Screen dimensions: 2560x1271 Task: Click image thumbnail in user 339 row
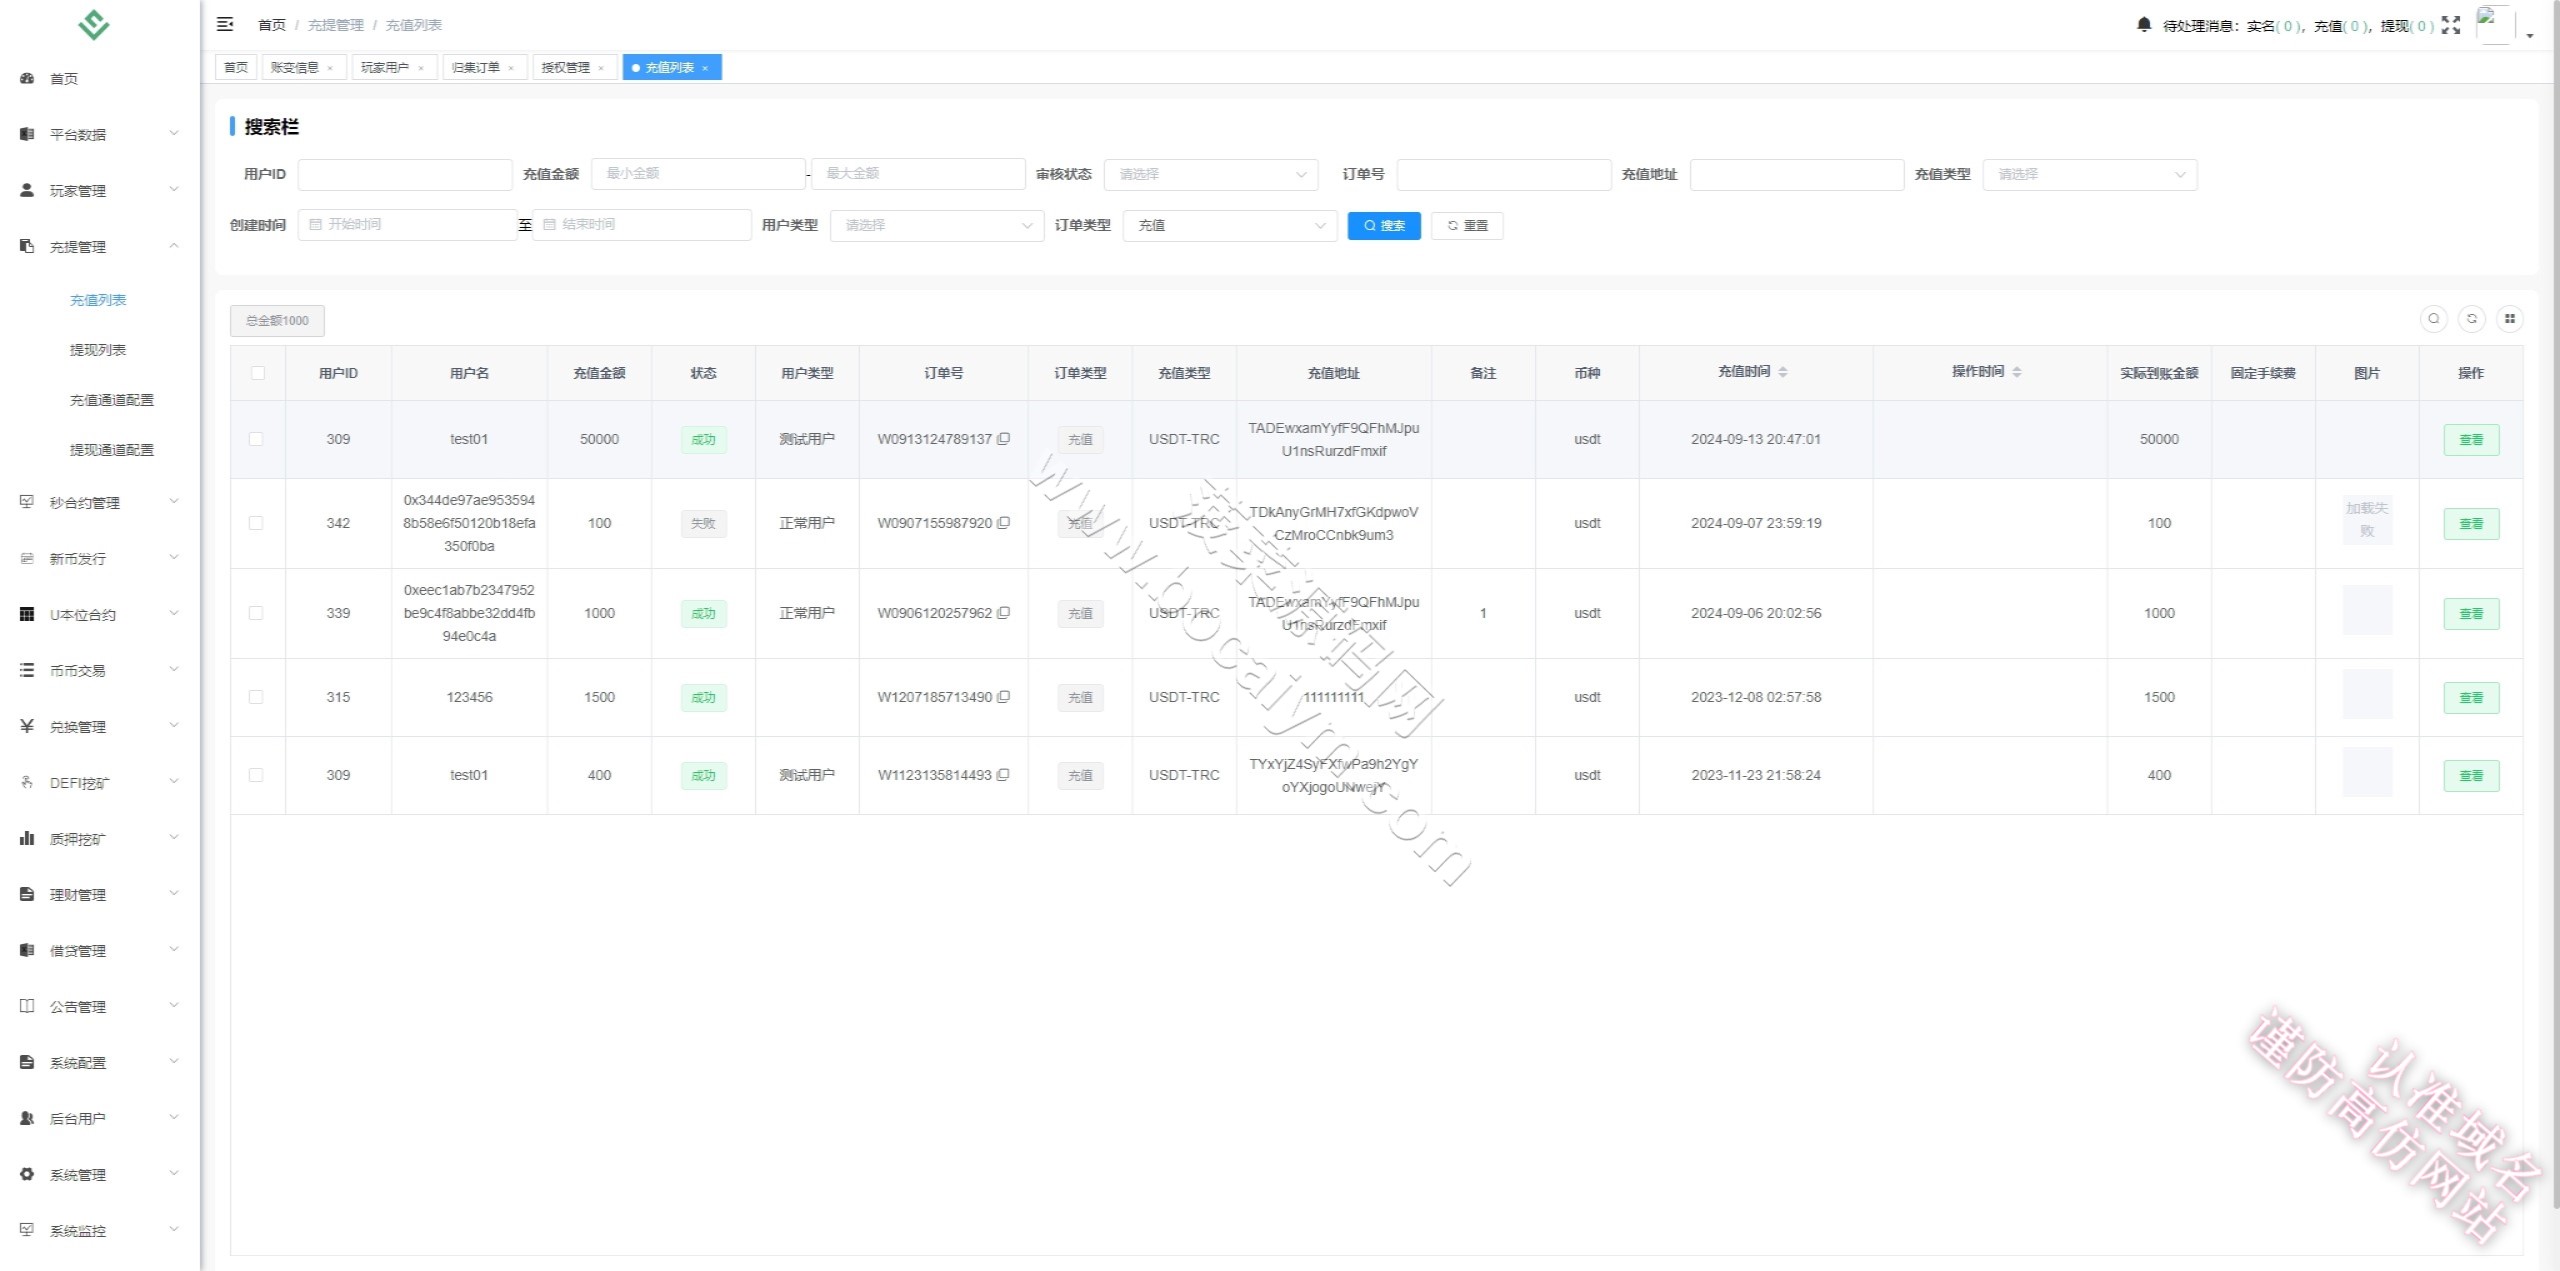click(2367, 610)
